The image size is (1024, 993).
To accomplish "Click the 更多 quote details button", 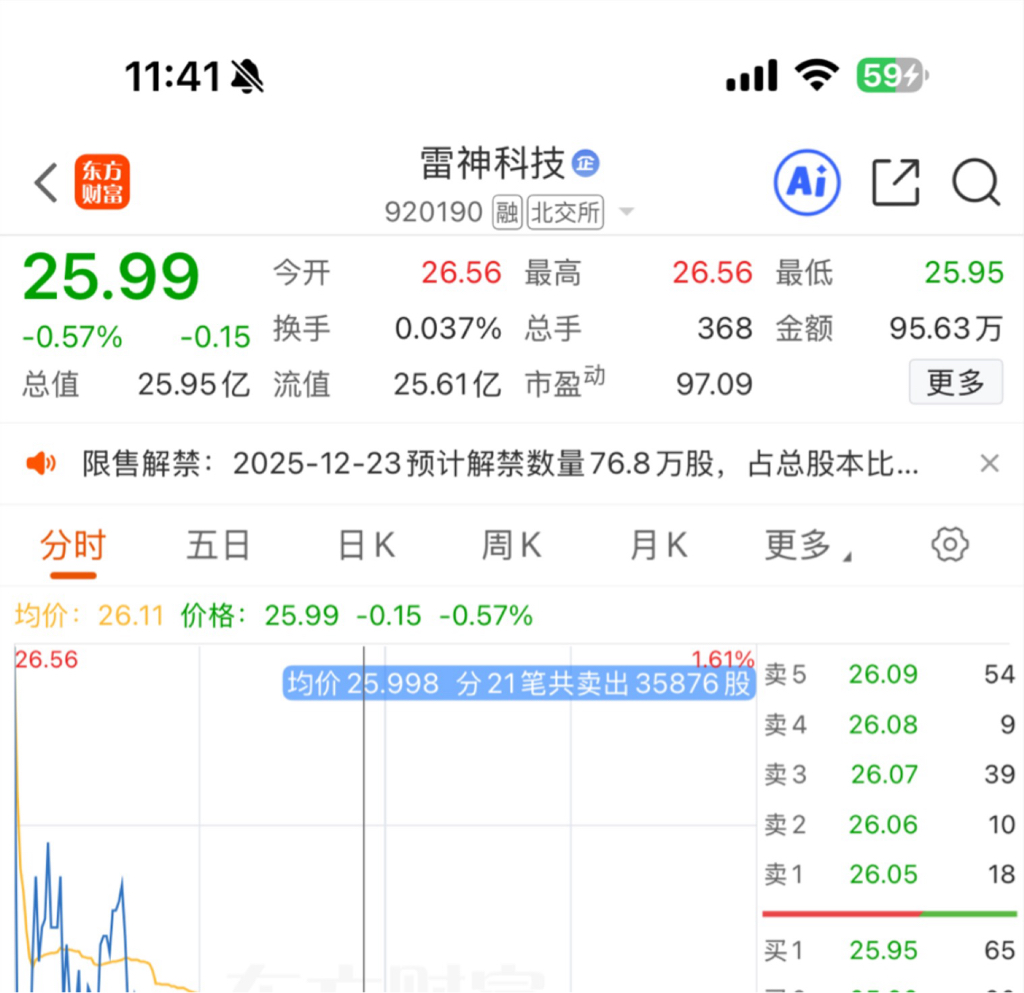I will 955,383.
